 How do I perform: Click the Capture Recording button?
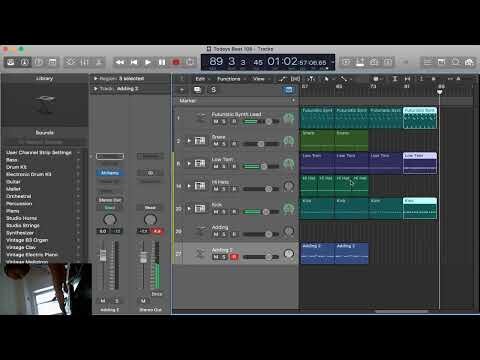click(190, 62)
